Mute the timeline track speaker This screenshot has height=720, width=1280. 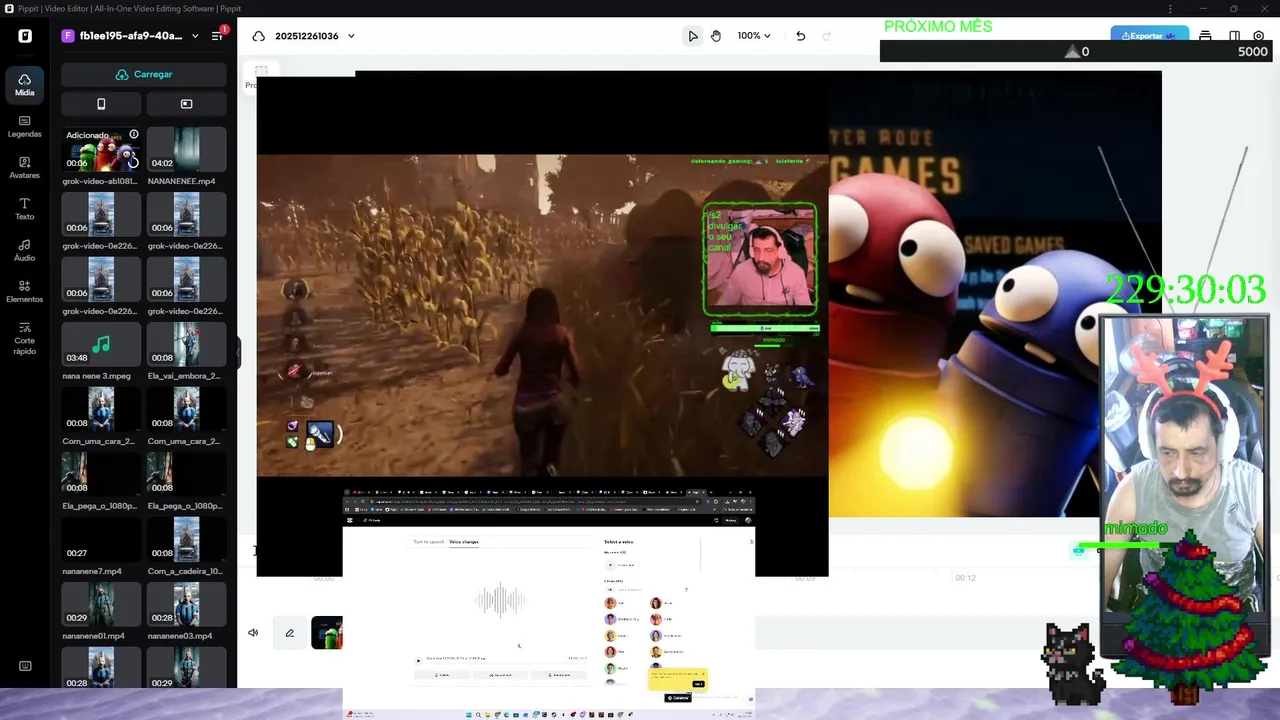(x=253, y=632)
